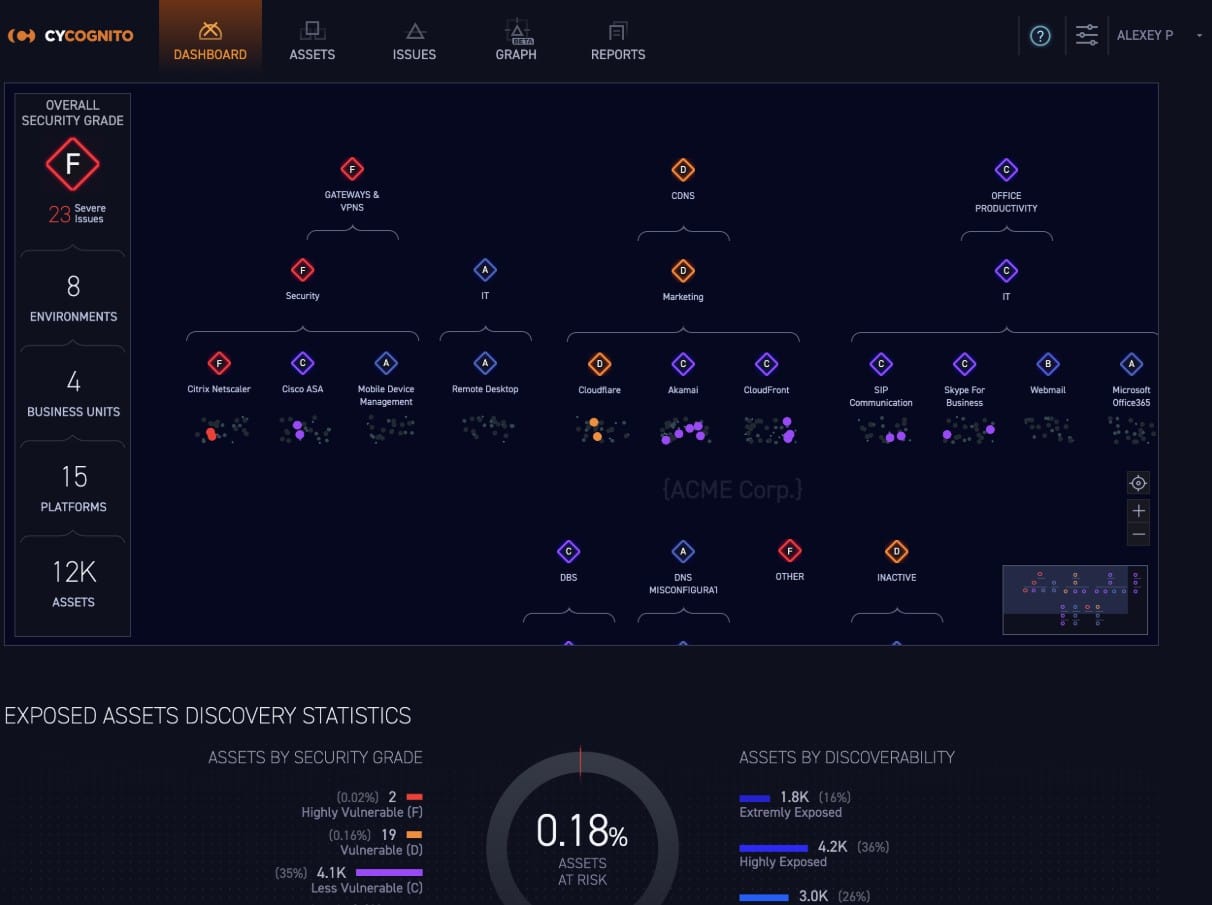Screen dimensions: 1212x905
Task: Open the Issues tab
Action: click(414, 41)
